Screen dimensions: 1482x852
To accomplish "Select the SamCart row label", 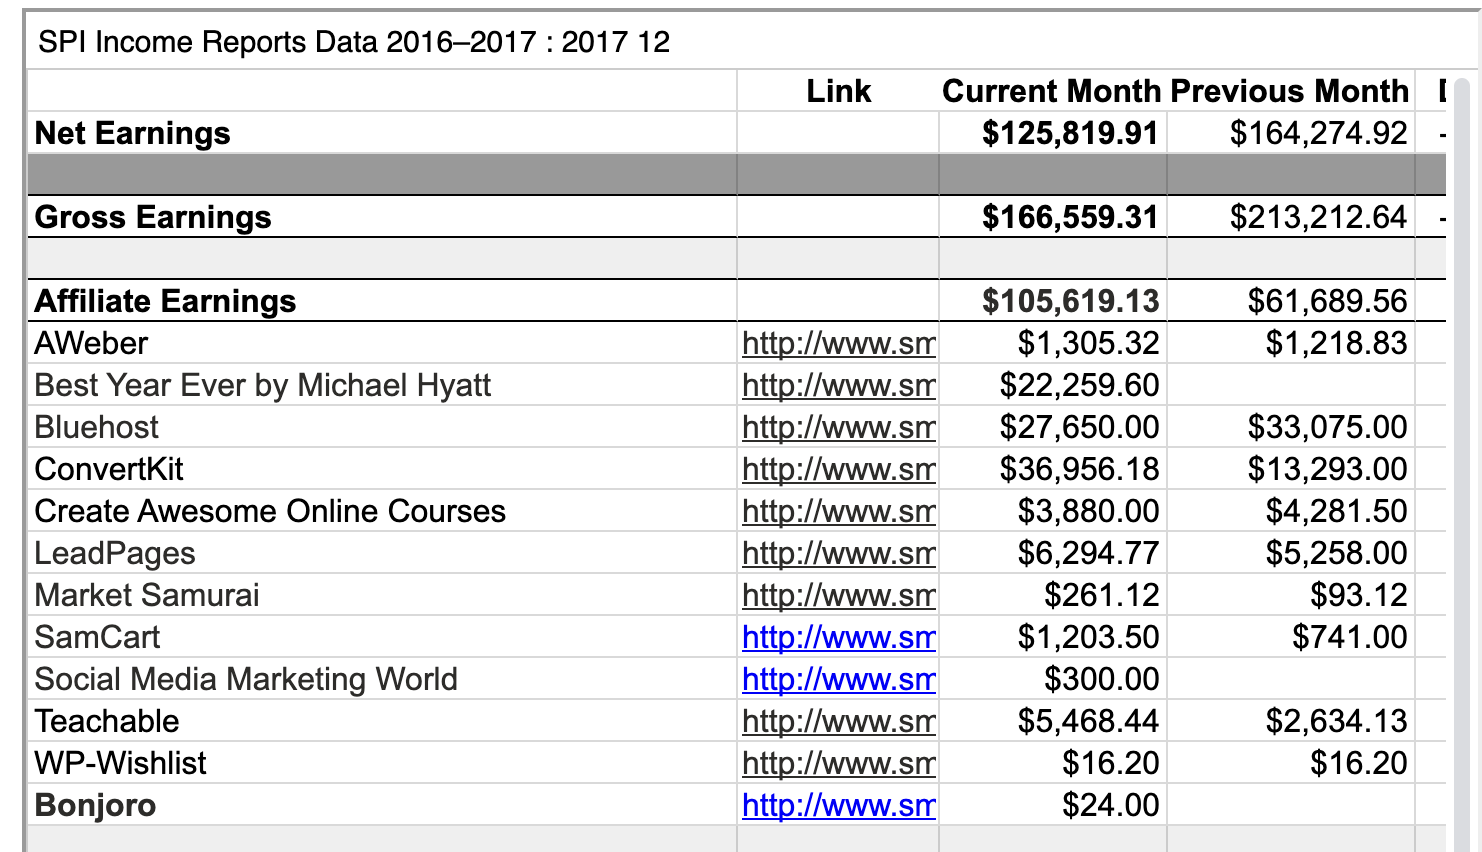I will pyautogui.click(x=97, y=637).
